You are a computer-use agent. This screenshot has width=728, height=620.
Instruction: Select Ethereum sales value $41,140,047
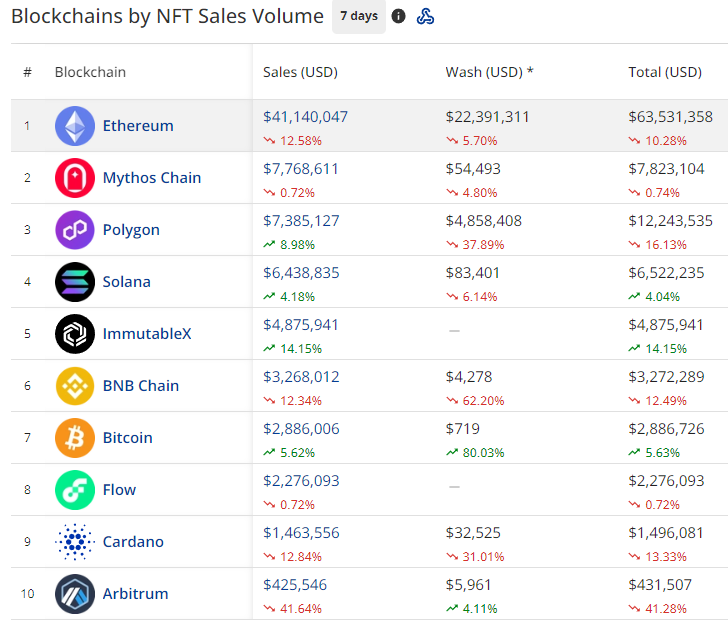[x=305, y=117]
